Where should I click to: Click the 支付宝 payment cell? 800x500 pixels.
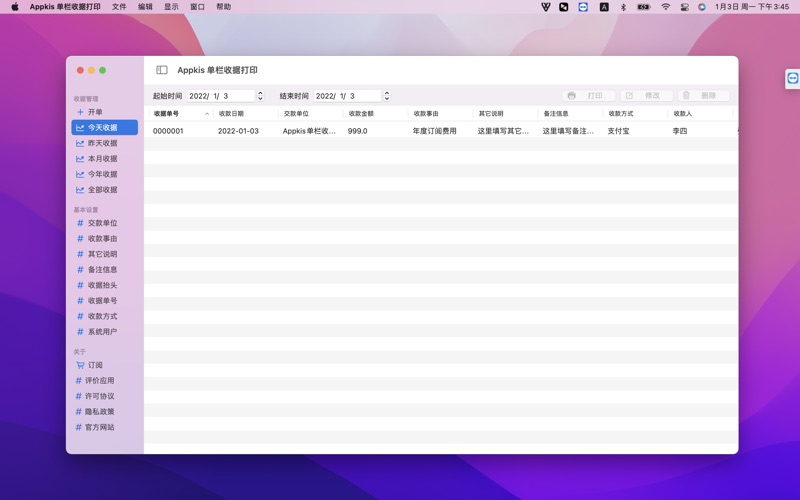coord(618,131)
